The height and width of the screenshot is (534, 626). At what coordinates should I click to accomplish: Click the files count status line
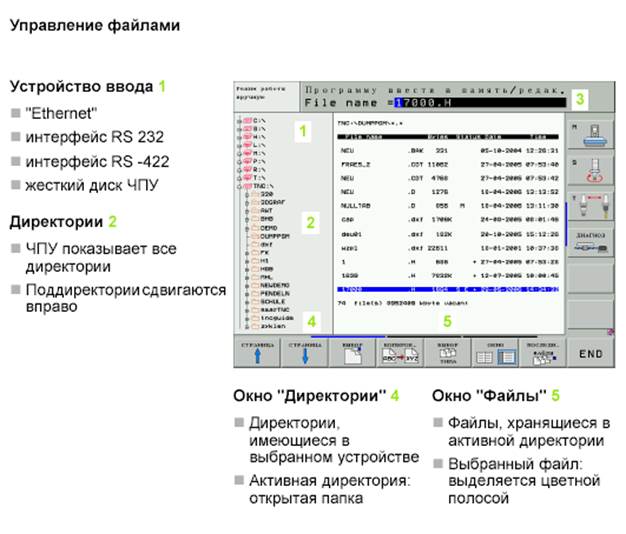402,303
